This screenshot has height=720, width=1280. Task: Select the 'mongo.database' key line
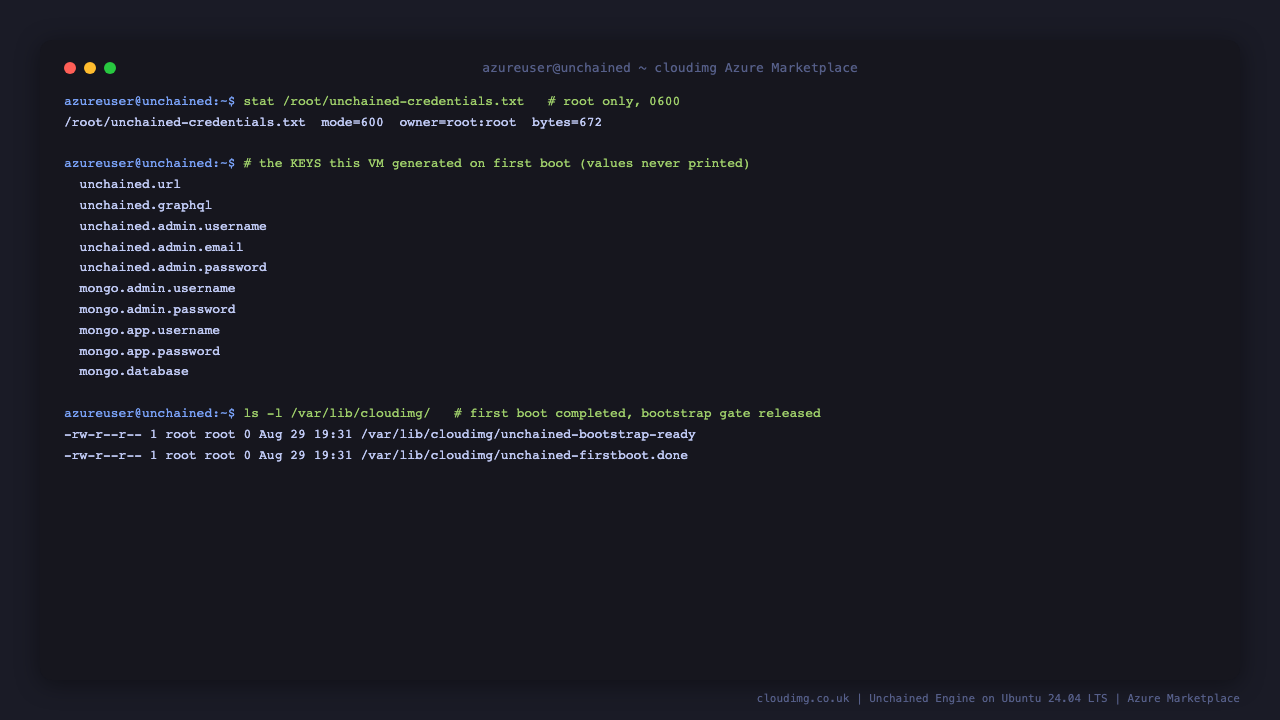tap(134, 372)
